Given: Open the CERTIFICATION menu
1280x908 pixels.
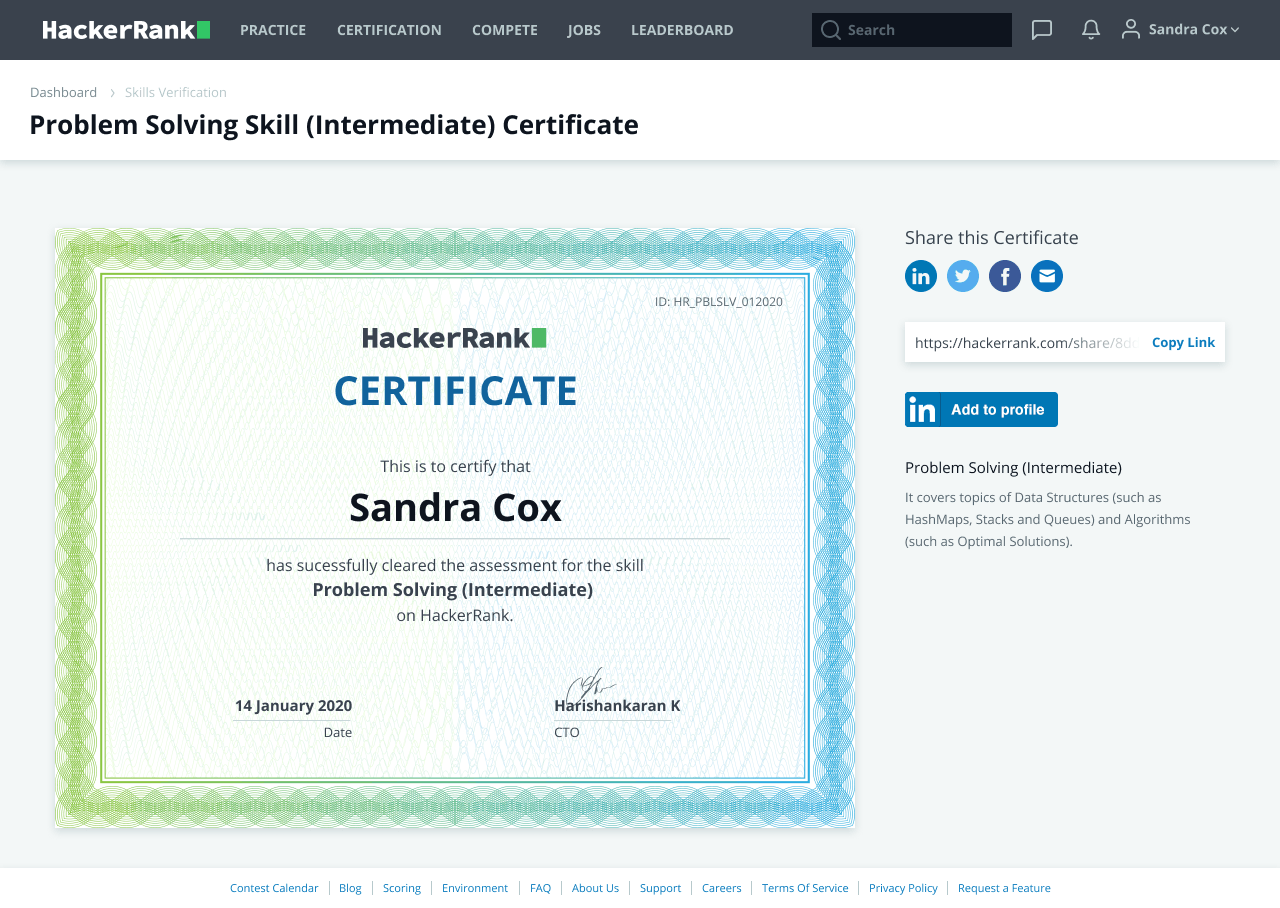Looking at the screenshot, I should (x=389, y=29).
